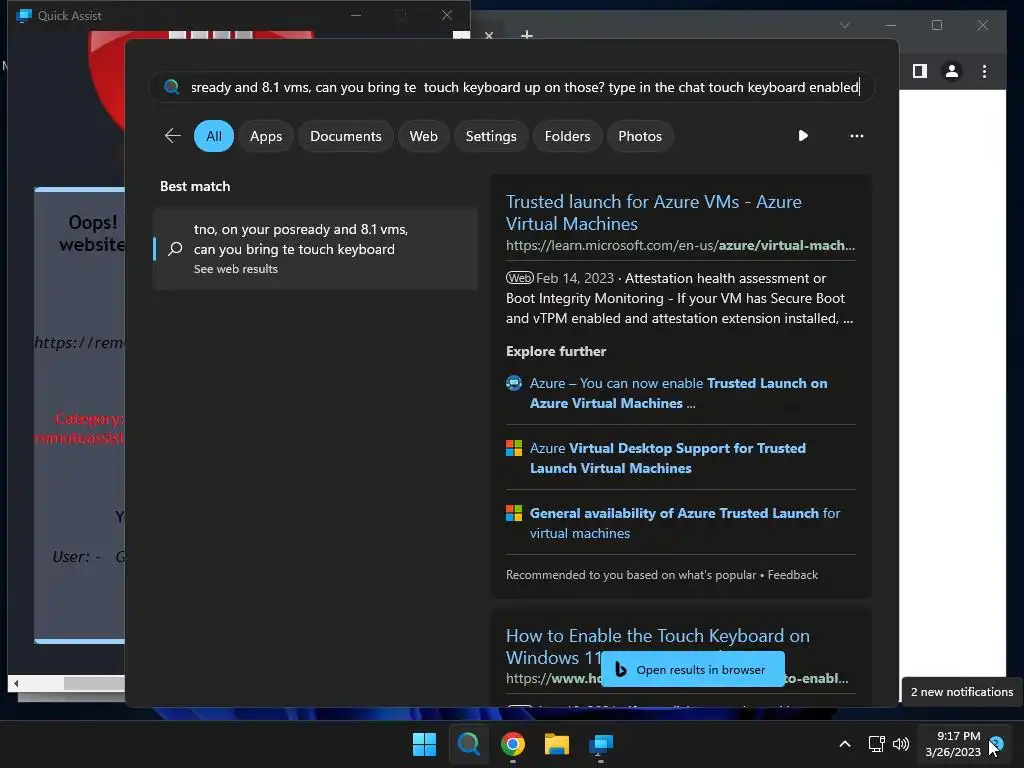
Task: Click the Windows Start button
Action: tap(424, 744)
